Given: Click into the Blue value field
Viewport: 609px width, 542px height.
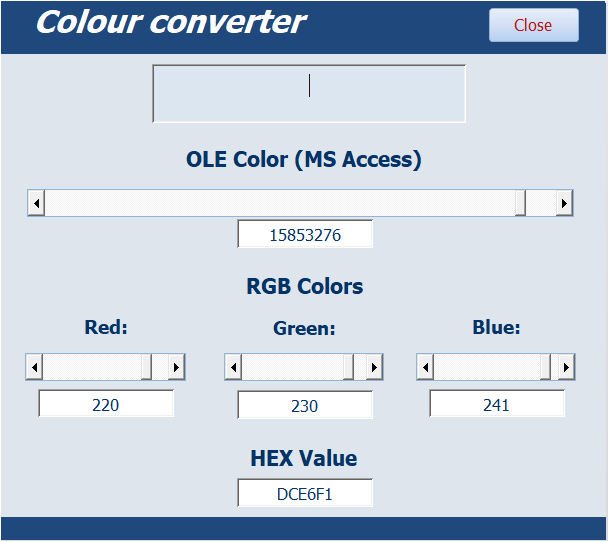Looking at the screenshot, I should tap(497, 404).
